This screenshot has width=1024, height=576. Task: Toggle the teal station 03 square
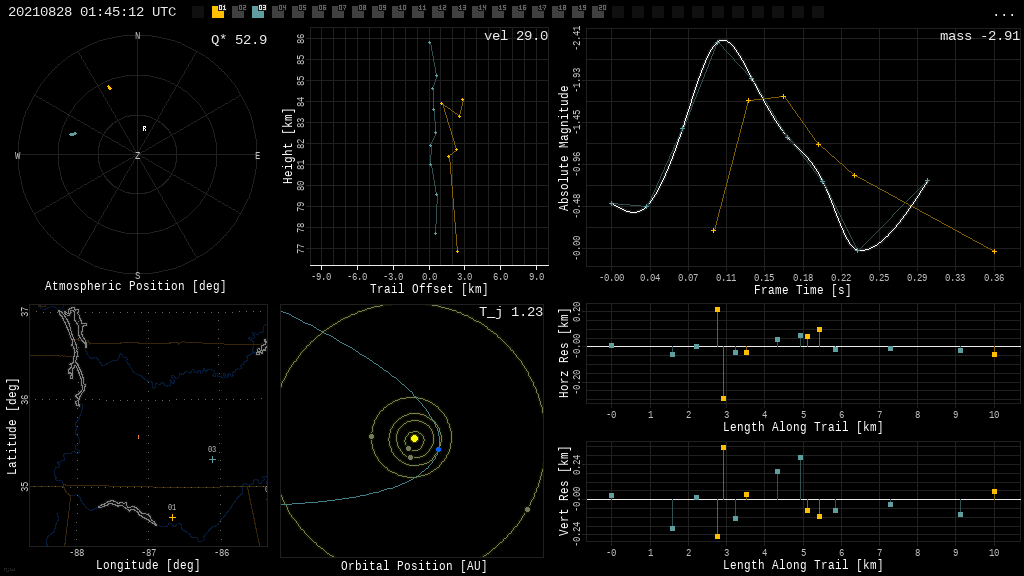point(258,12)
